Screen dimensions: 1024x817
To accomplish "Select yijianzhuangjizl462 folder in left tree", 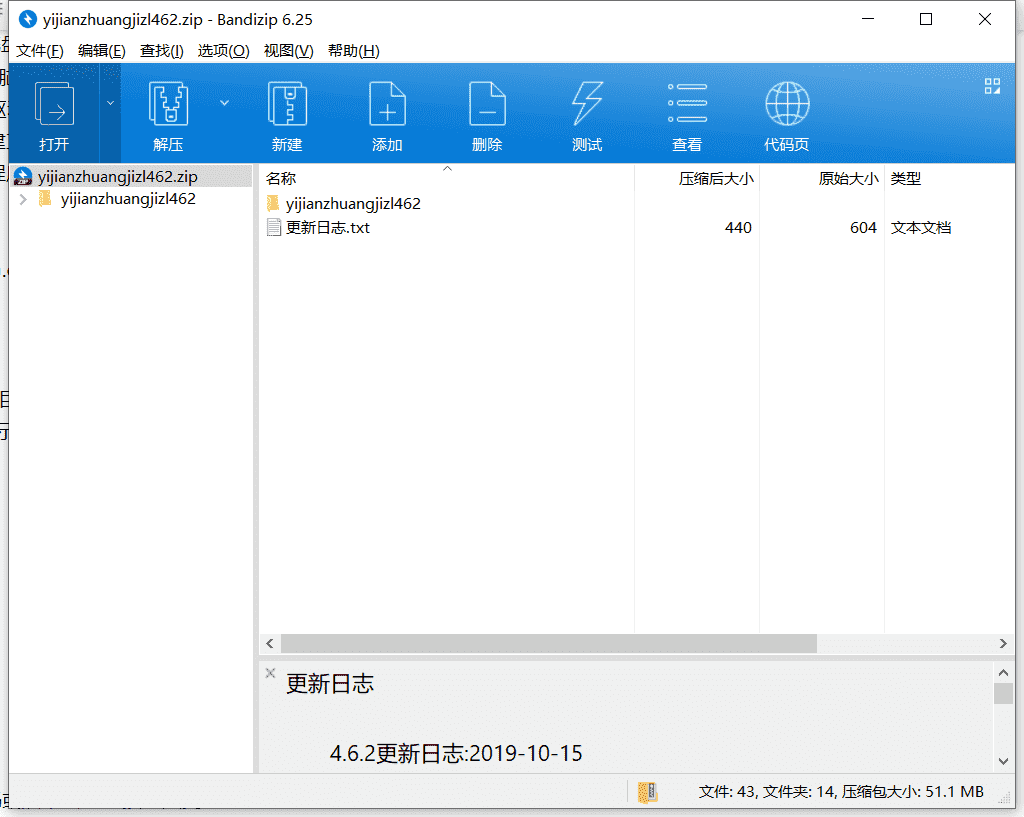I will tap(128, 199).
